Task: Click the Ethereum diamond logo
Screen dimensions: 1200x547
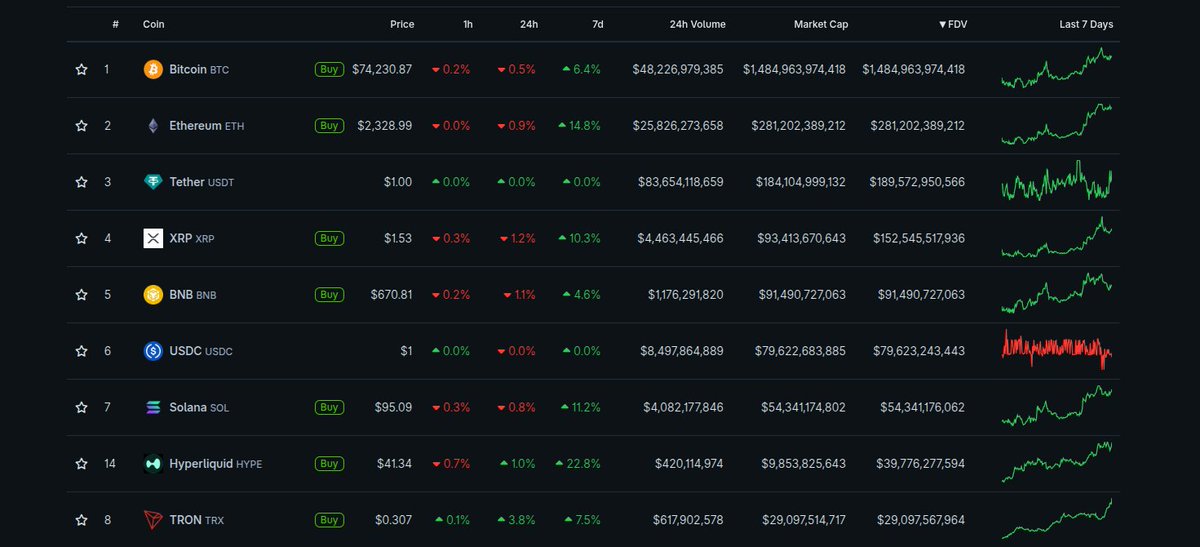Action: (x=153, y=126)
